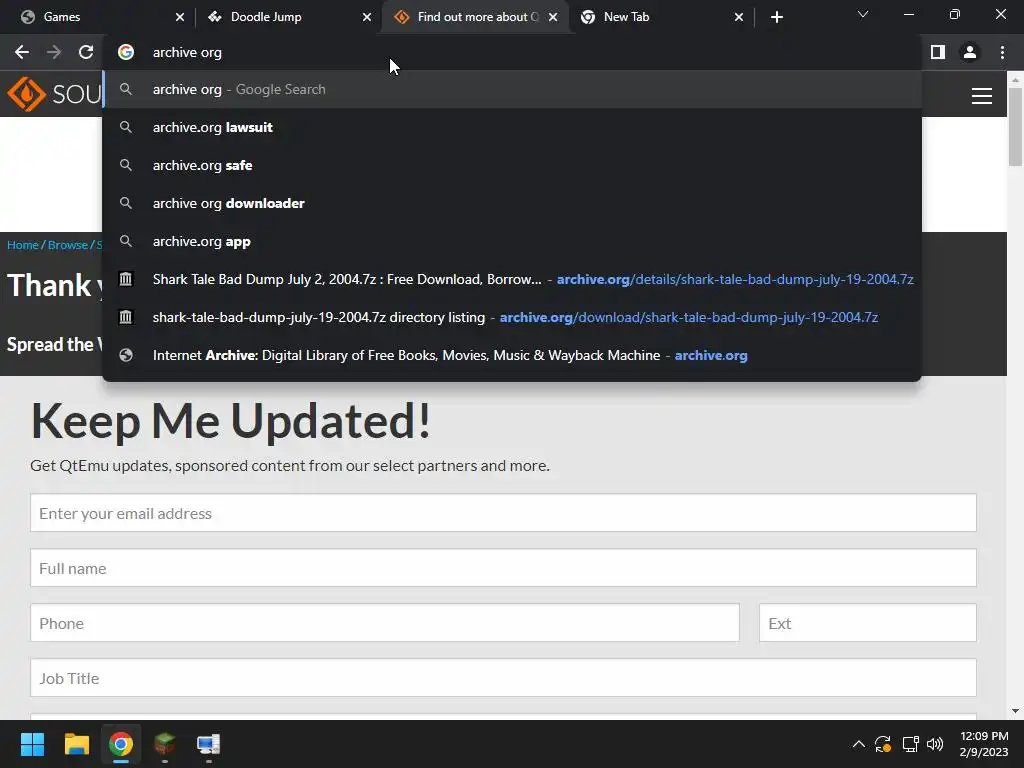Select 'archive.org safe' suggestion
Screen dimensions: 1024x768
pyautogui.click(x=512, y=165)
